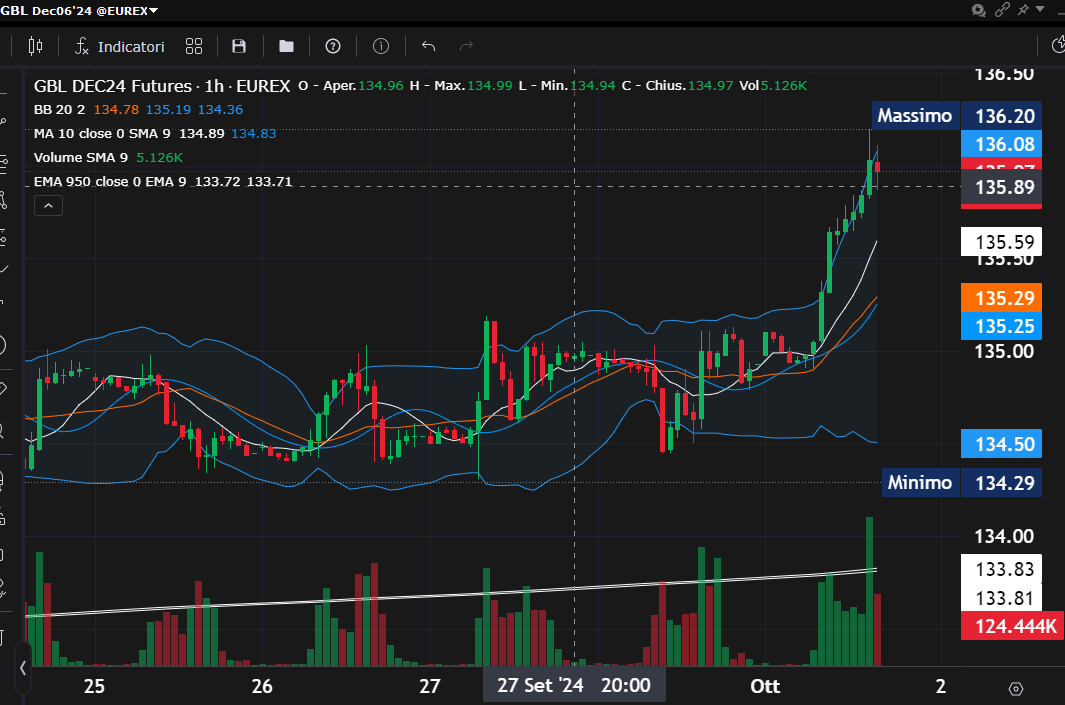The height and width of the screenshot is (705, 1065).
Task: Open the feedback chat bubble icon
Action: pos(979,10)
